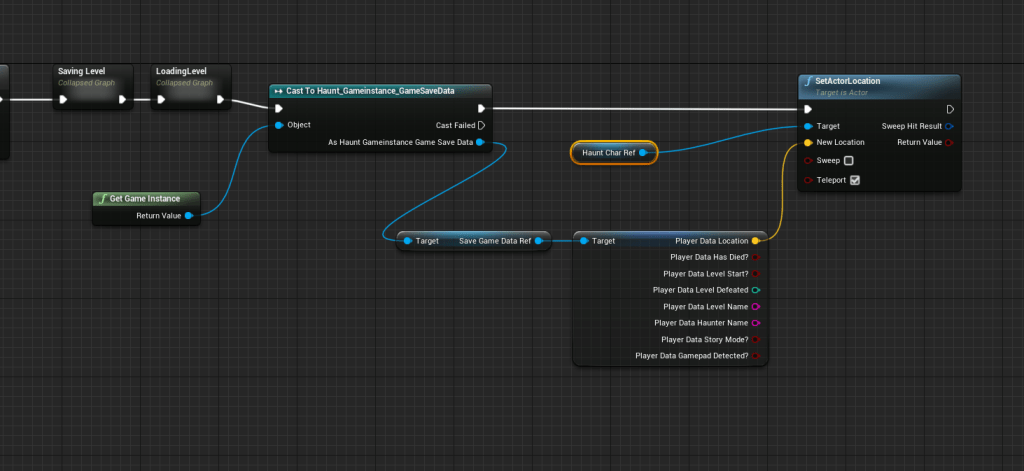Image resolution: width=1024 pixels, height=471 pixels.
Task: Click SetActorLocation output execution pin
Action: (949, 109)
